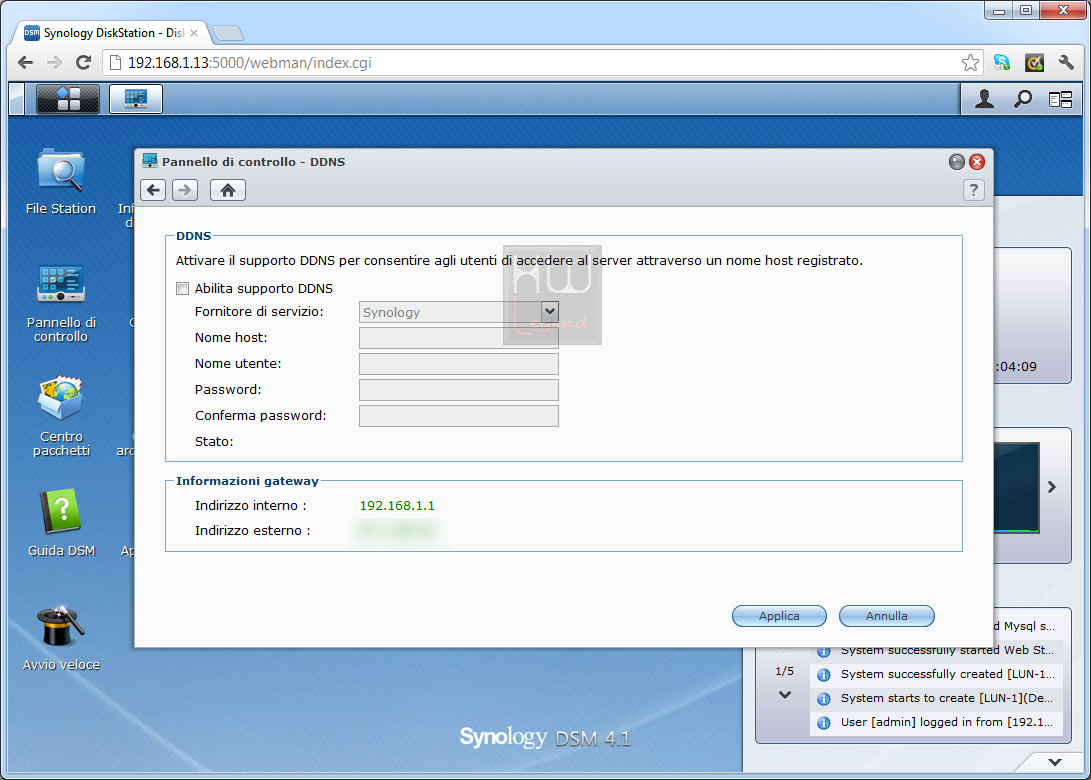Click the yellow checkmark extension icon

(1034, 63)
